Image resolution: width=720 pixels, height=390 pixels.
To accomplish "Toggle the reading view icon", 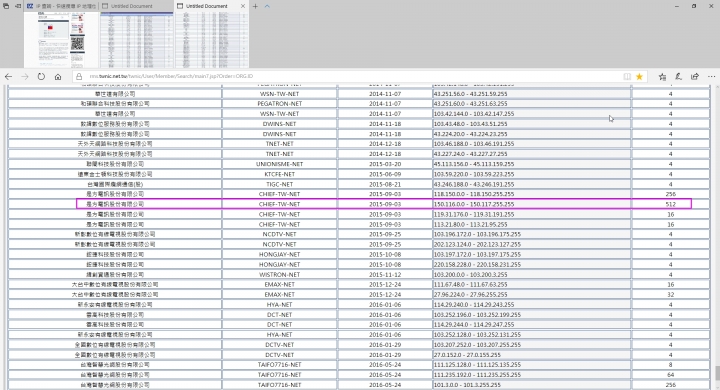I will pyautogui.click(x=627, y=77).
